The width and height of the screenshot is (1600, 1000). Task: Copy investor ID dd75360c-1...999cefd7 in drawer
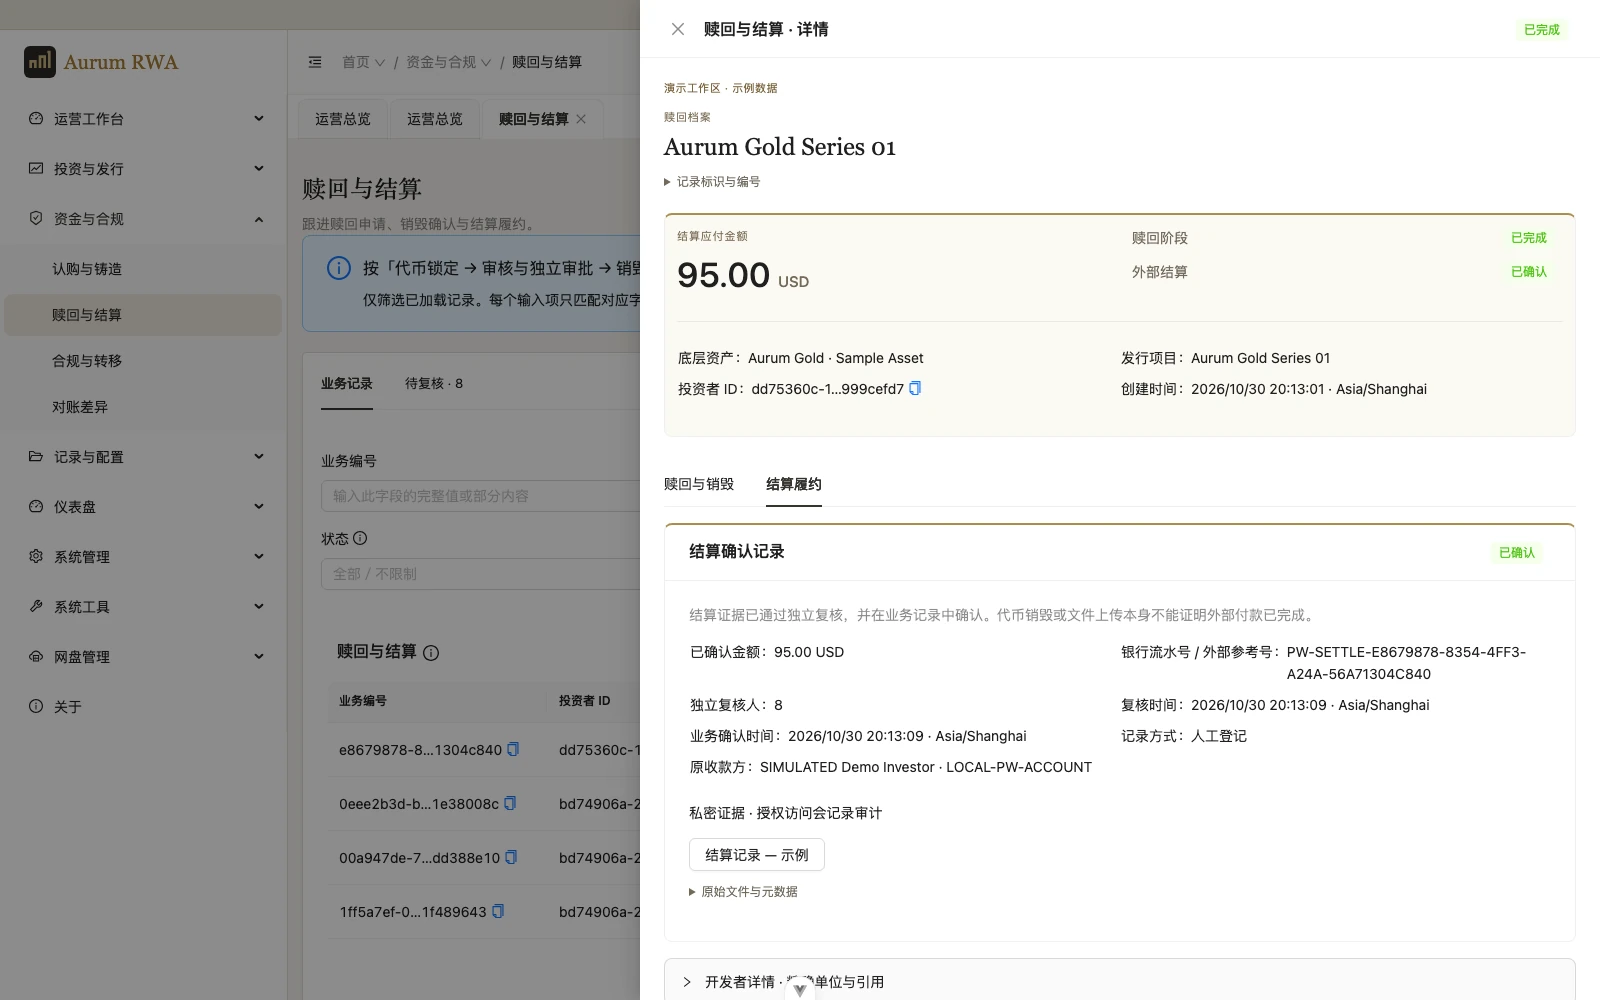(x=915, y=388)
